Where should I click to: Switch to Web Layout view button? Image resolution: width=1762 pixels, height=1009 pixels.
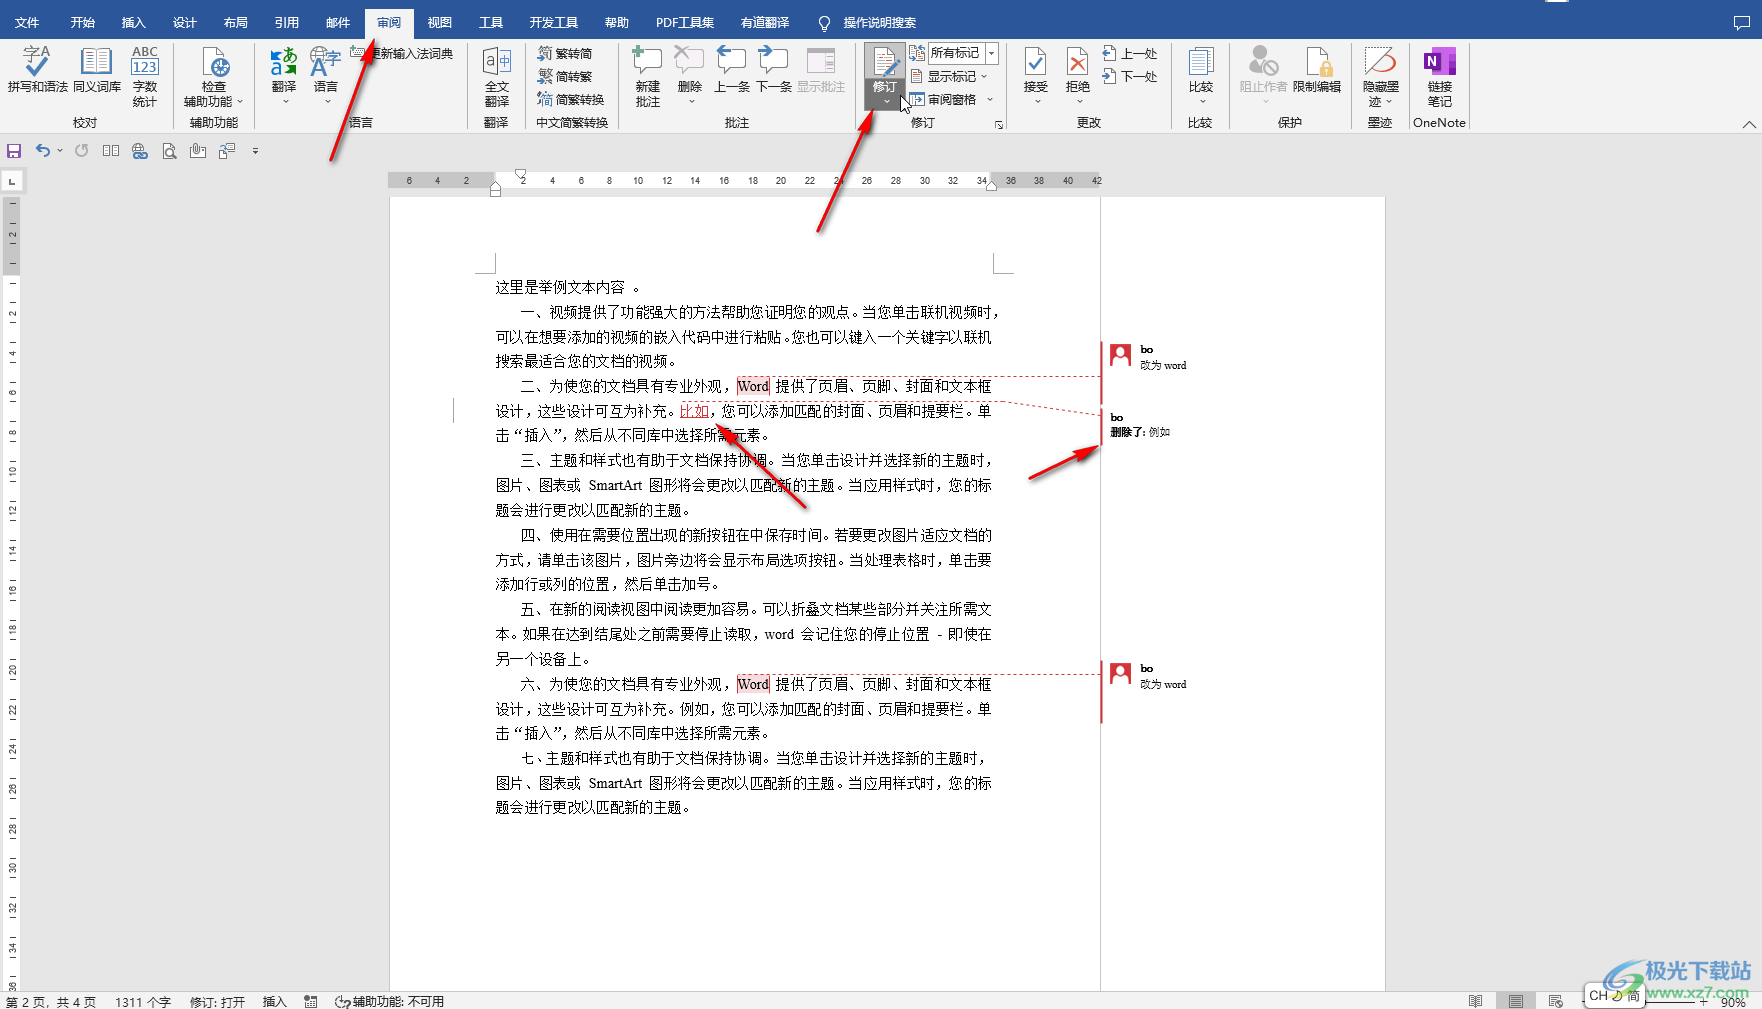tap(1555, 1001)
